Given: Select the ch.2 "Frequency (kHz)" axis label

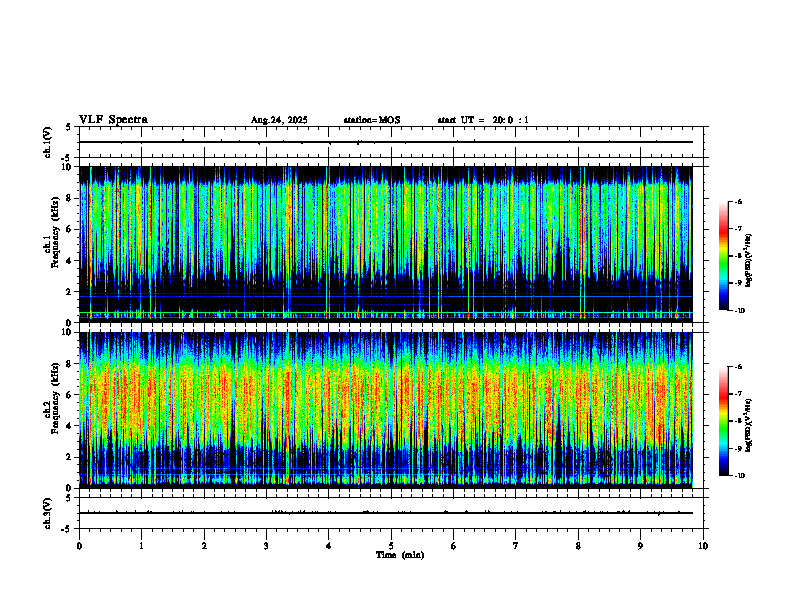Looking at the screenshot, I should click(x=55, y=397).
